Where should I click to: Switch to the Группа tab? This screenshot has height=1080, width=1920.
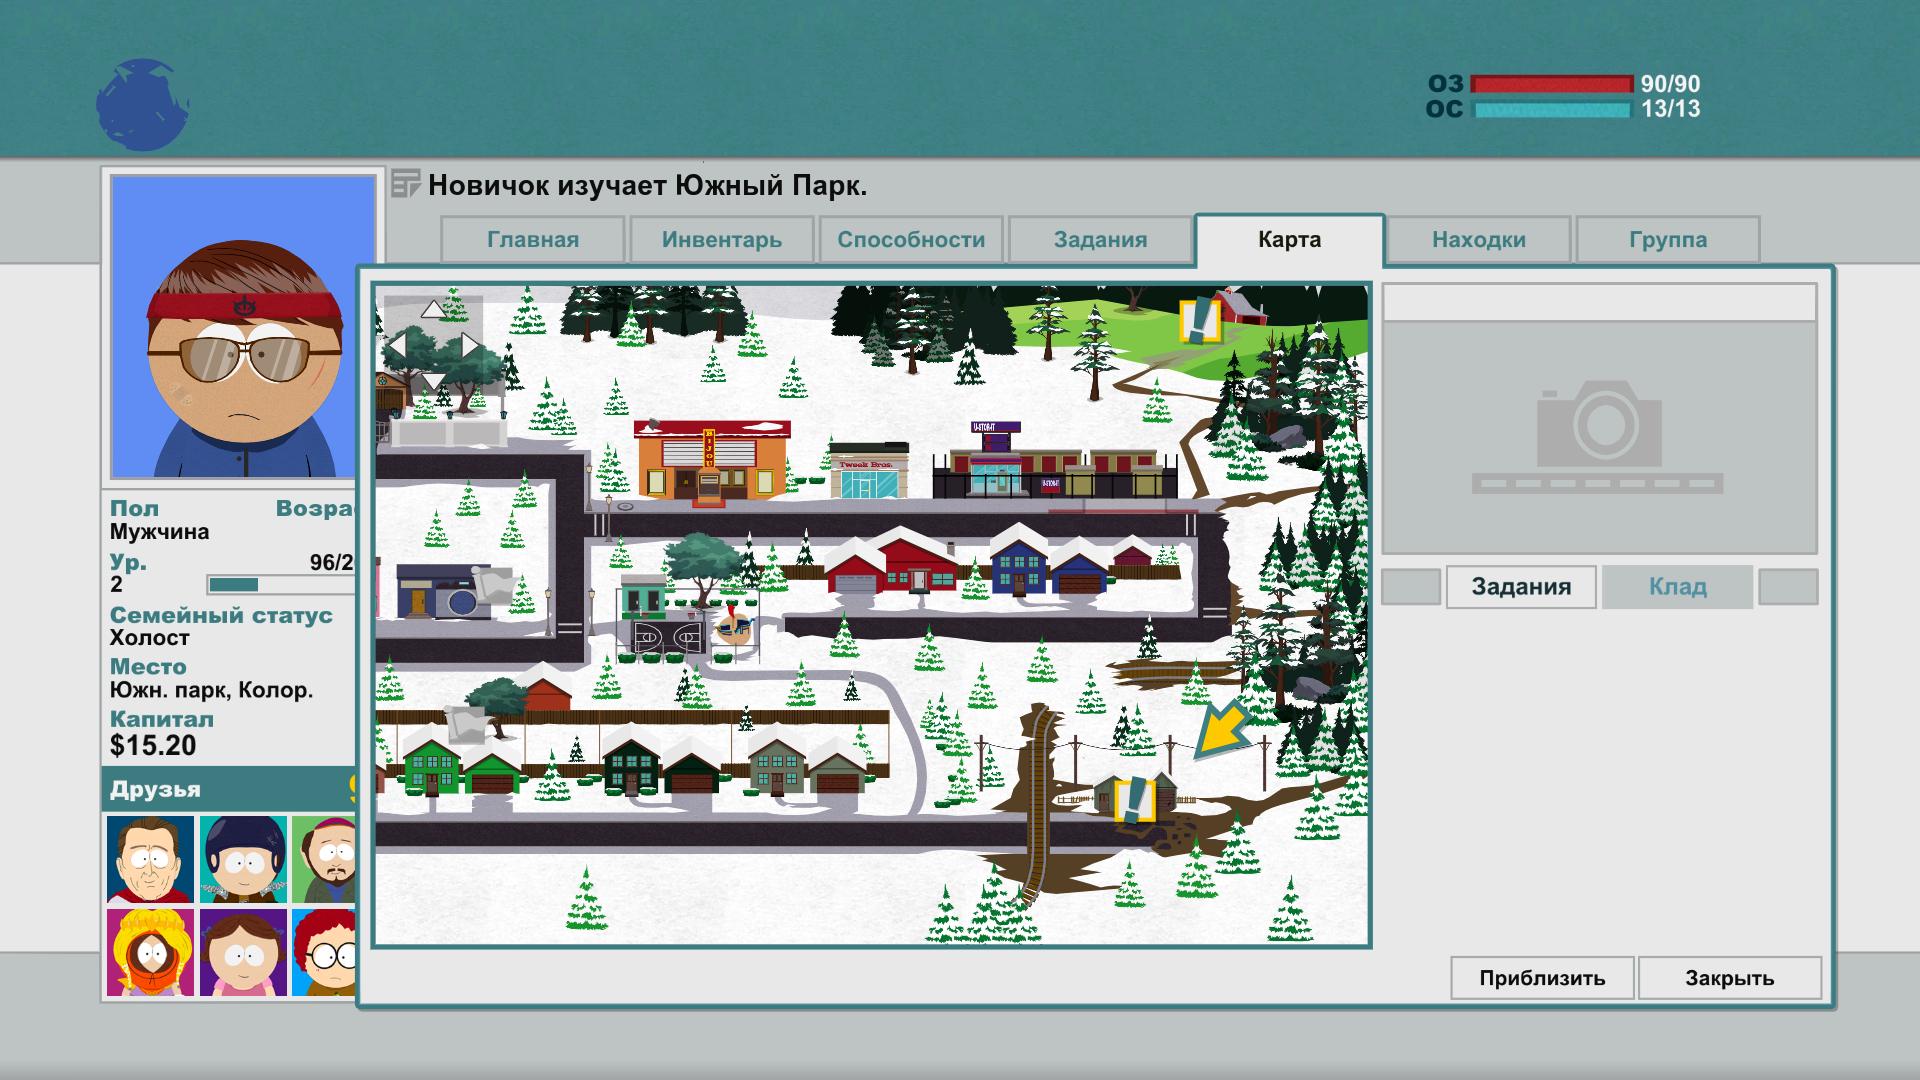click(x=1668, y=240)
